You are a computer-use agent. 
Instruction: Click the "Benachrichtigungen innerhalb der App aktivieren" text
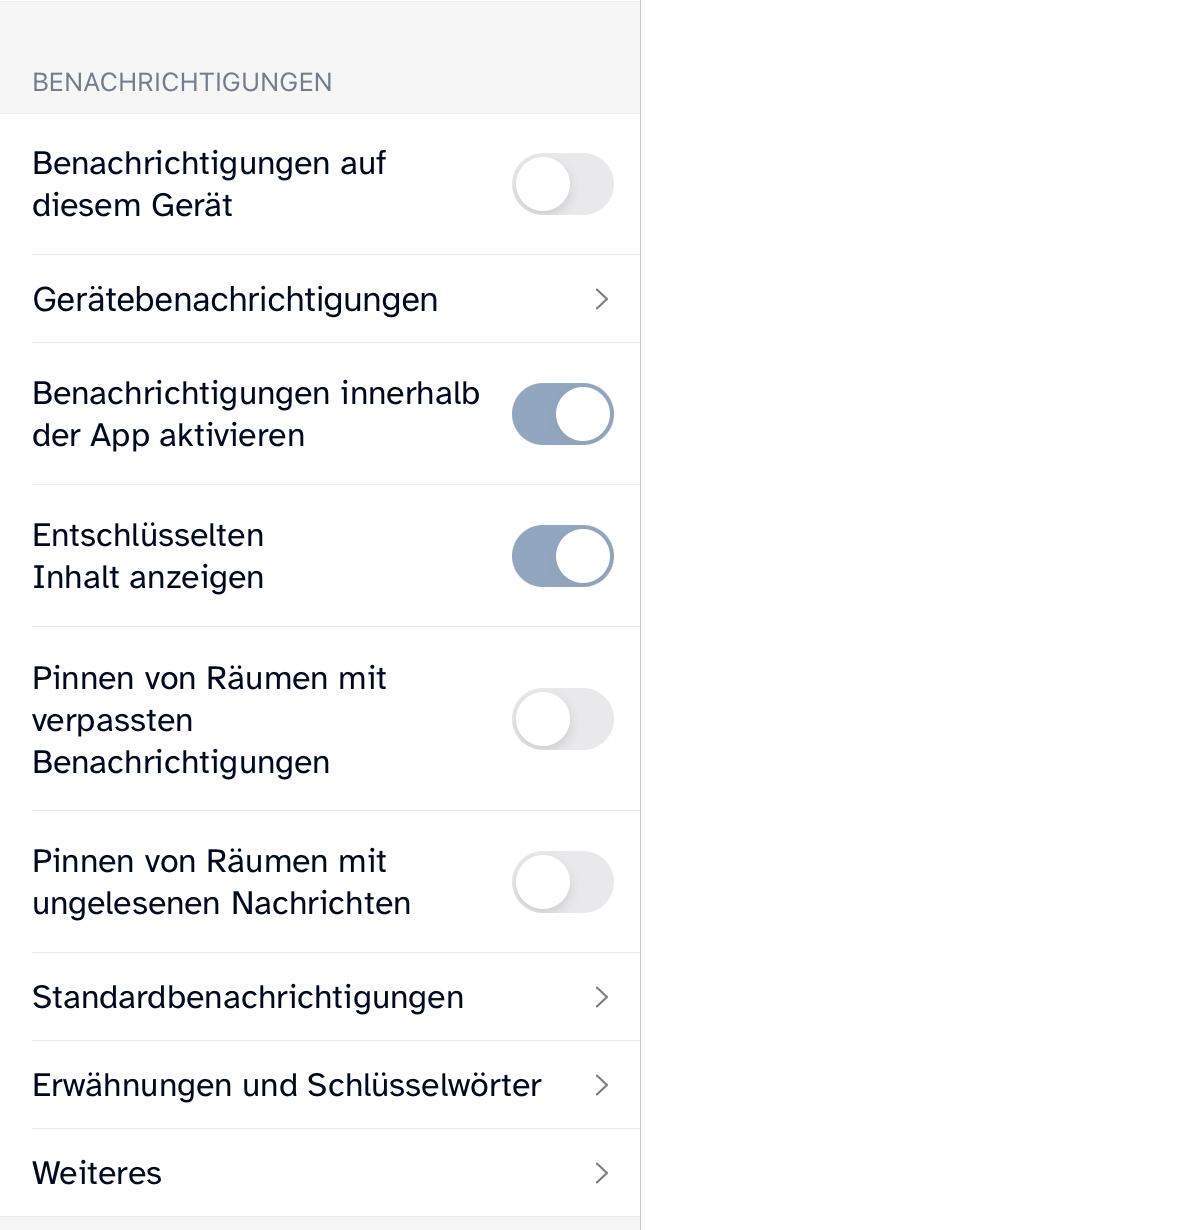click(x=256, y=414)
